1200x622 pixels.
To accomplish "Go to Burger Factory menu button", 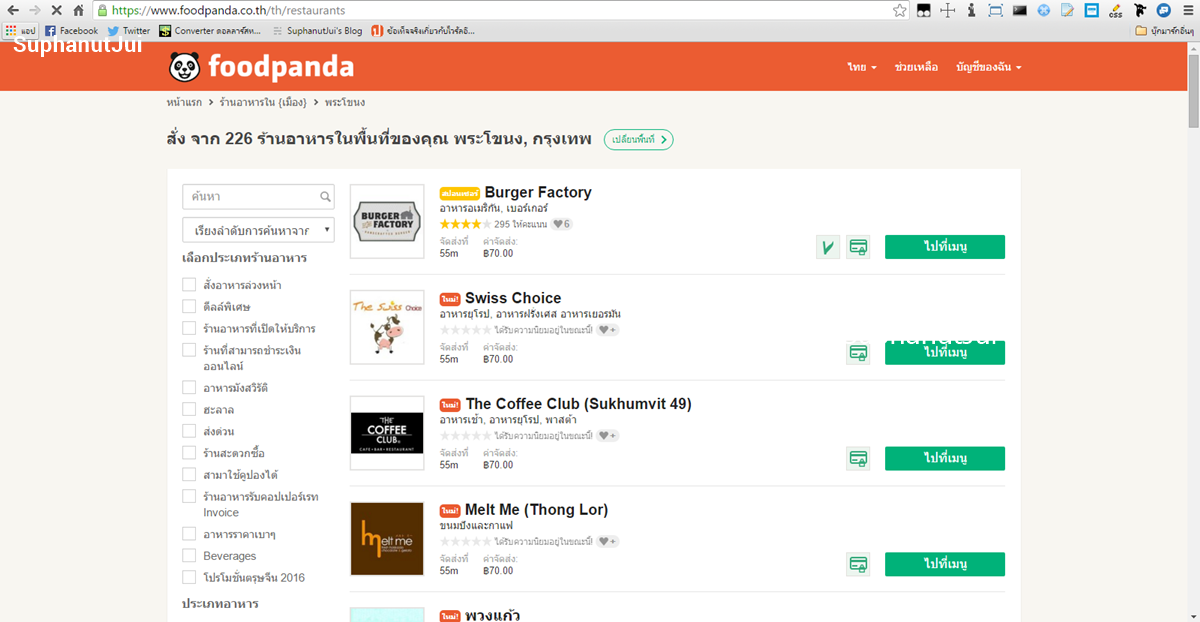I will coord(945,247).
